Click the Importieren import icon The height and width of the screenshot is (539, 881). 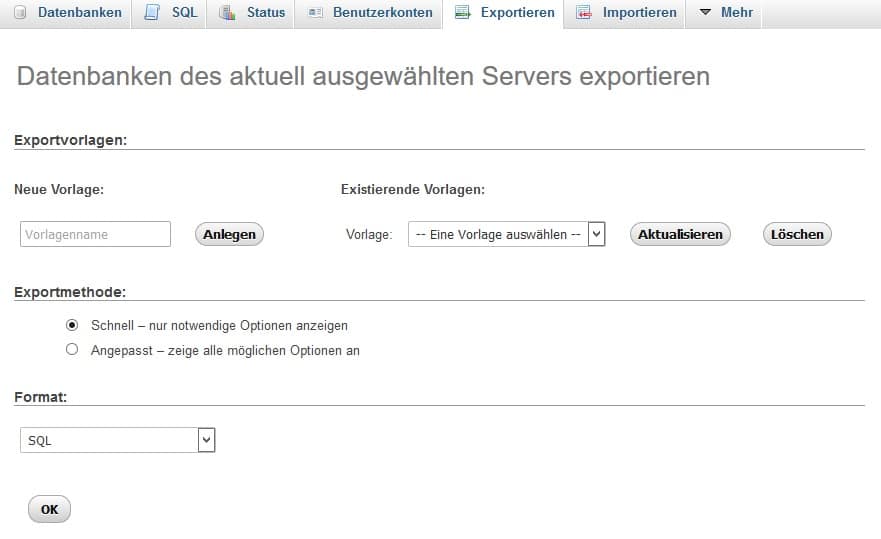pos(584,13)
